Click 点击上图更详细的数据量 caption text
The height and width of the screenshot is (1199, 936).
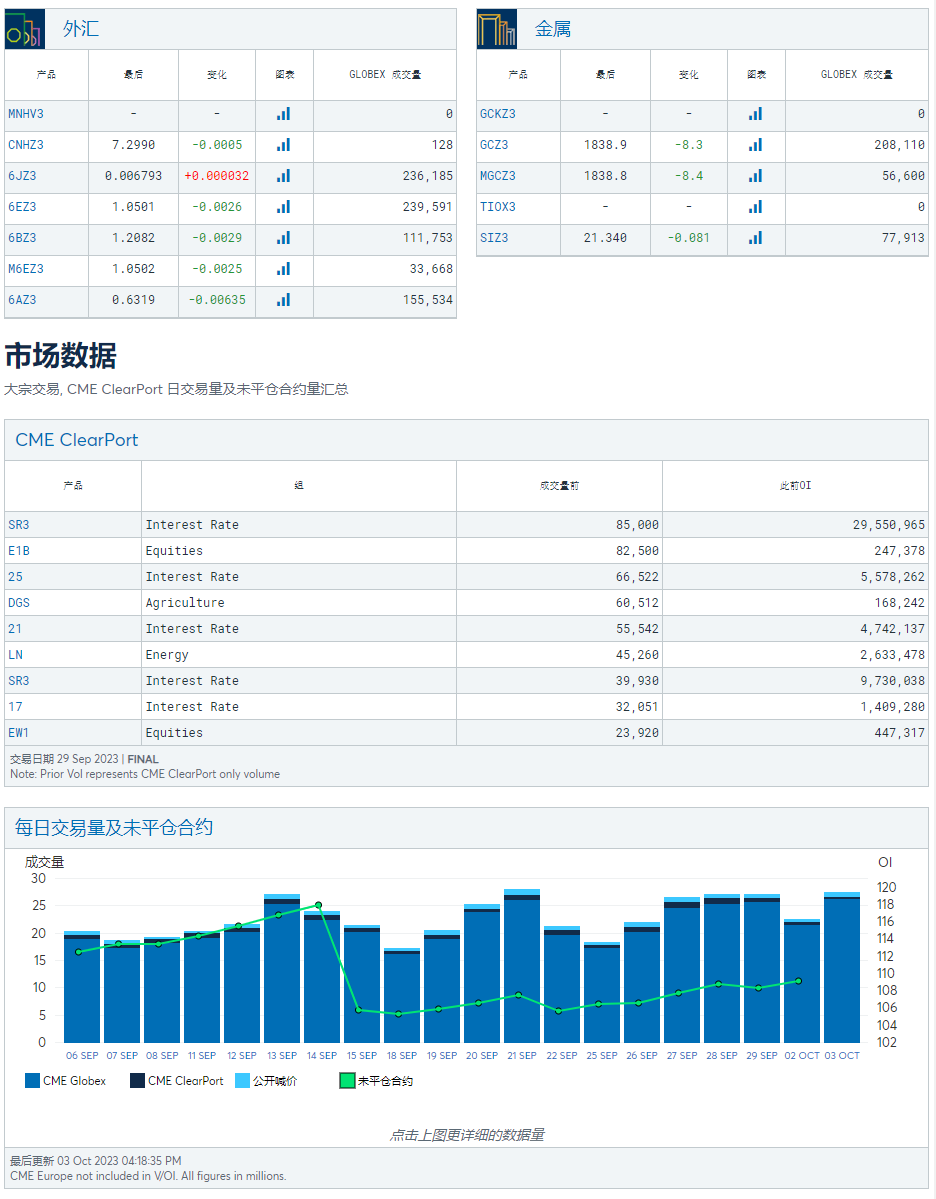click(467, 1136)
